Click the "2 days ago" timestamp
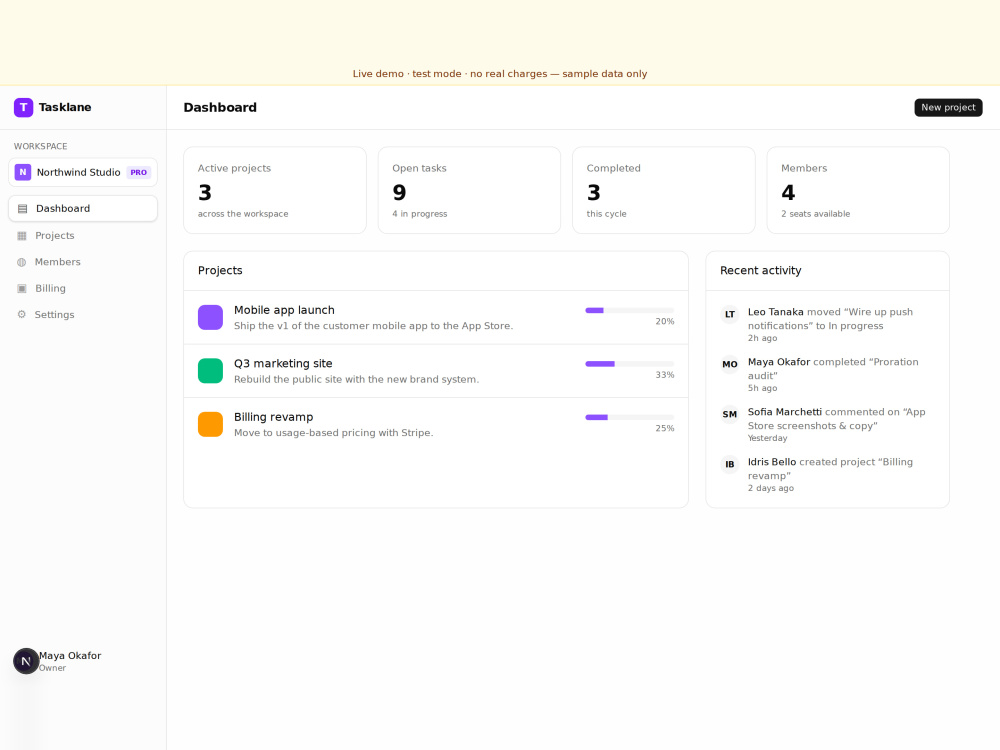Viewport: 1000px width, 750px height. click(770, 488)
